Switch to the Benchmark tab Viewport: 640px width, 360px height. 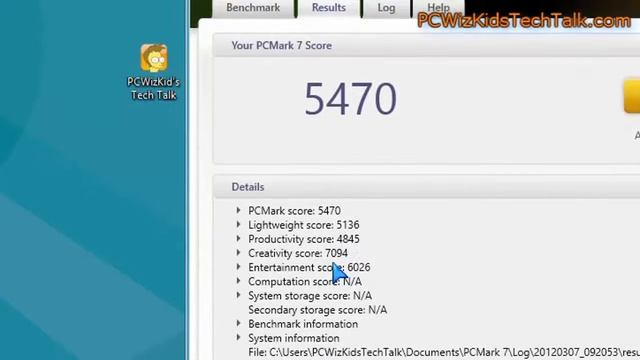click(253, 8)
